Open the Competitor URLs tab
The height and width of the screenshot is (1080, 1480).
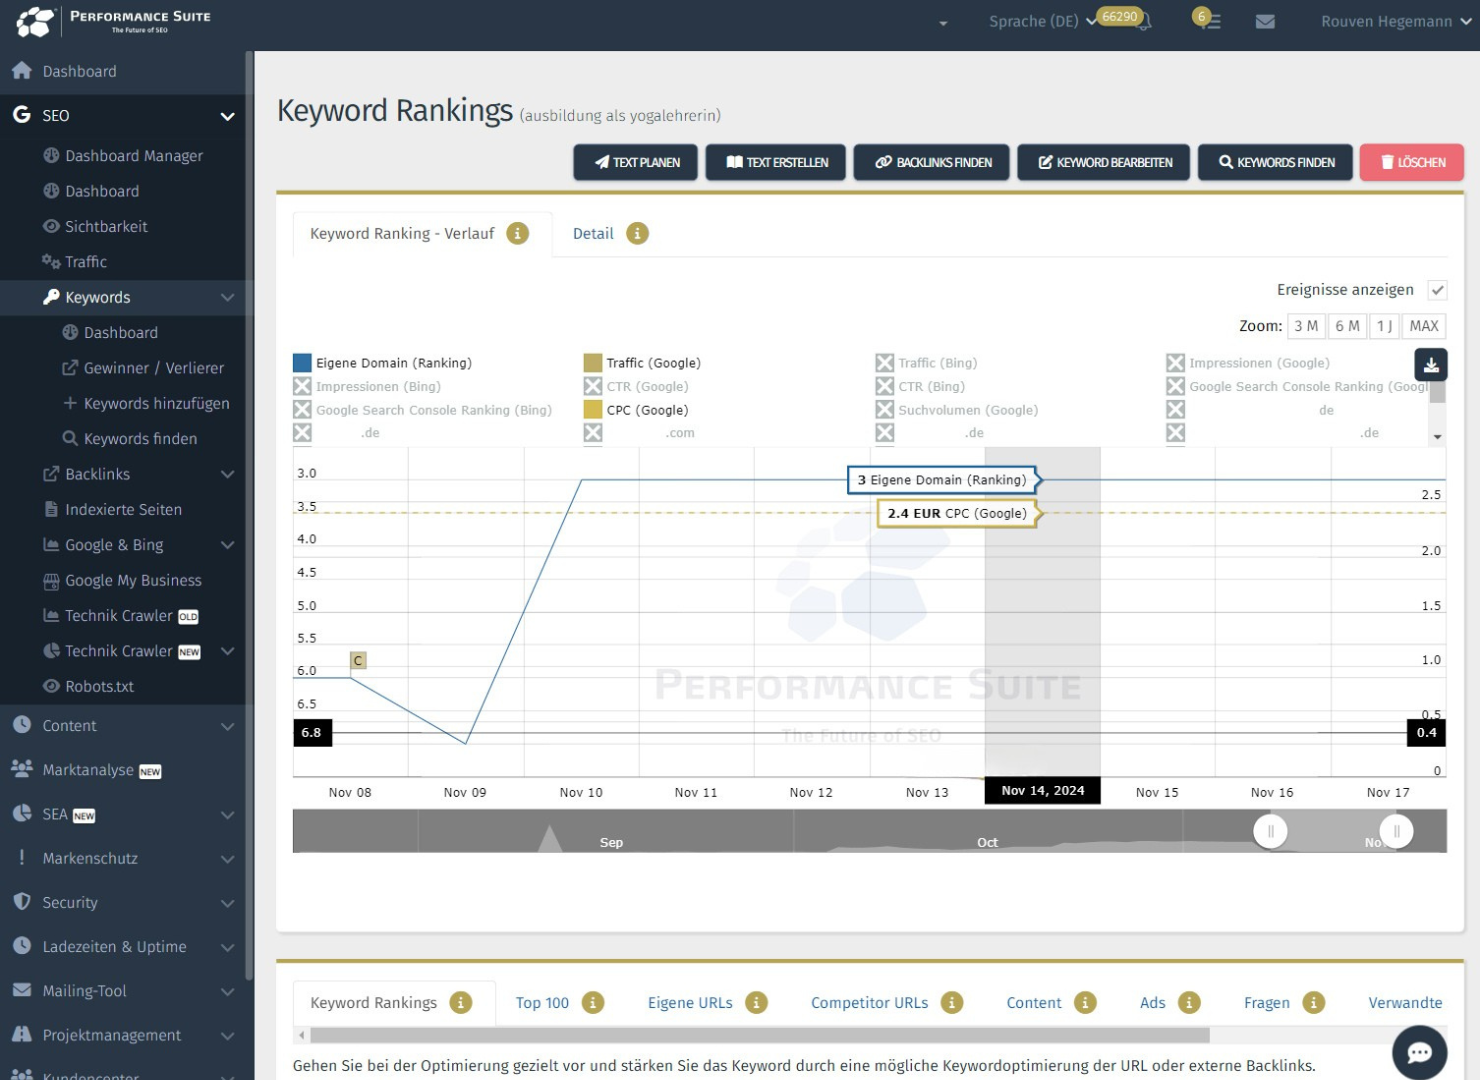pyautogui.click(x=869, y=1002)
